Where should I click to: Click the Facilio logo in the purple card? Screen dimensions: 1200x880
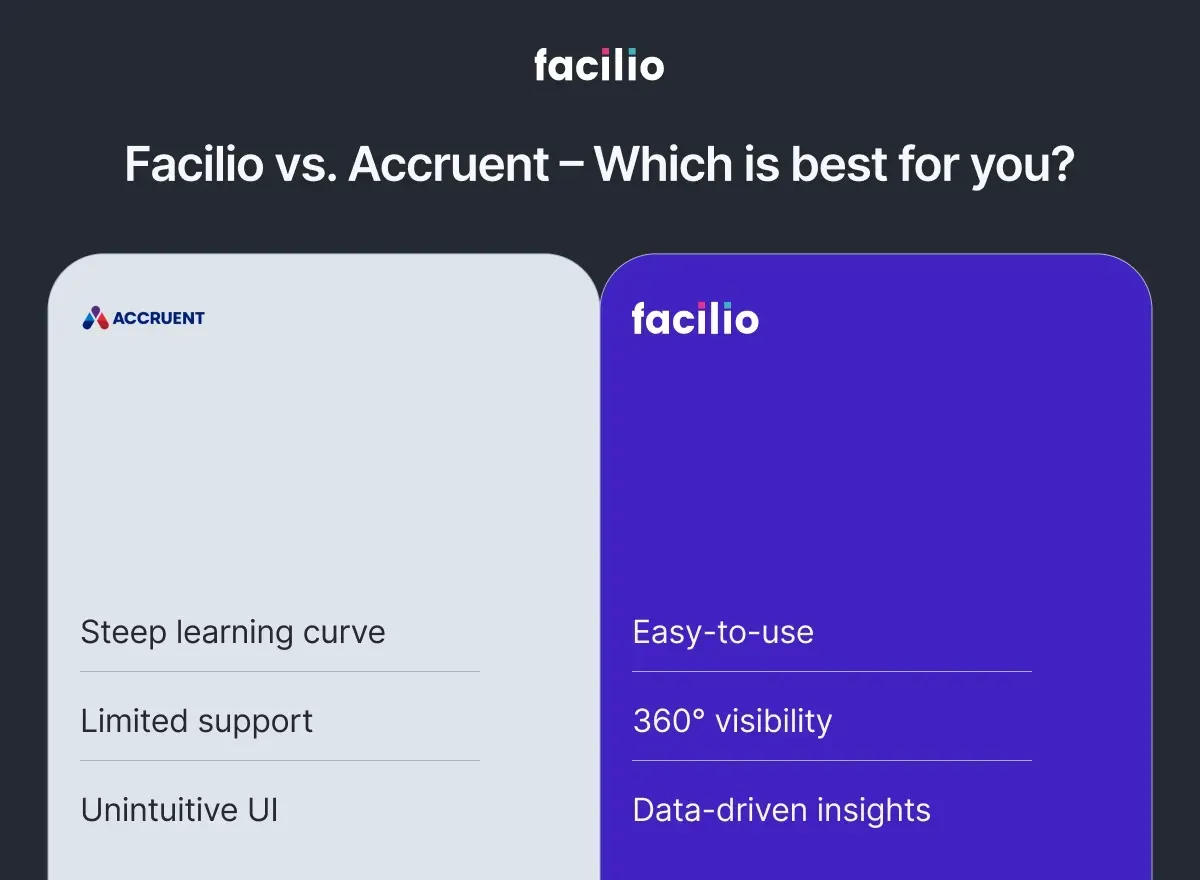pos(695,319)
